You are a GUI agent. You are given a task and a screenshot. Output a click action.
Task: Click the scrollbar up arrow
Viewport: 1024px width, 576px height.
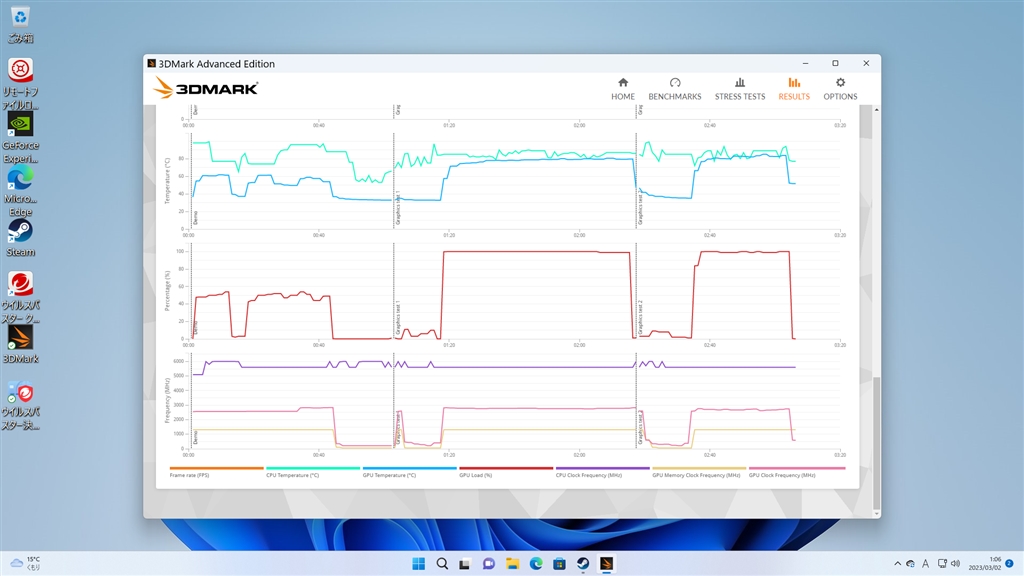pos(876,110)
